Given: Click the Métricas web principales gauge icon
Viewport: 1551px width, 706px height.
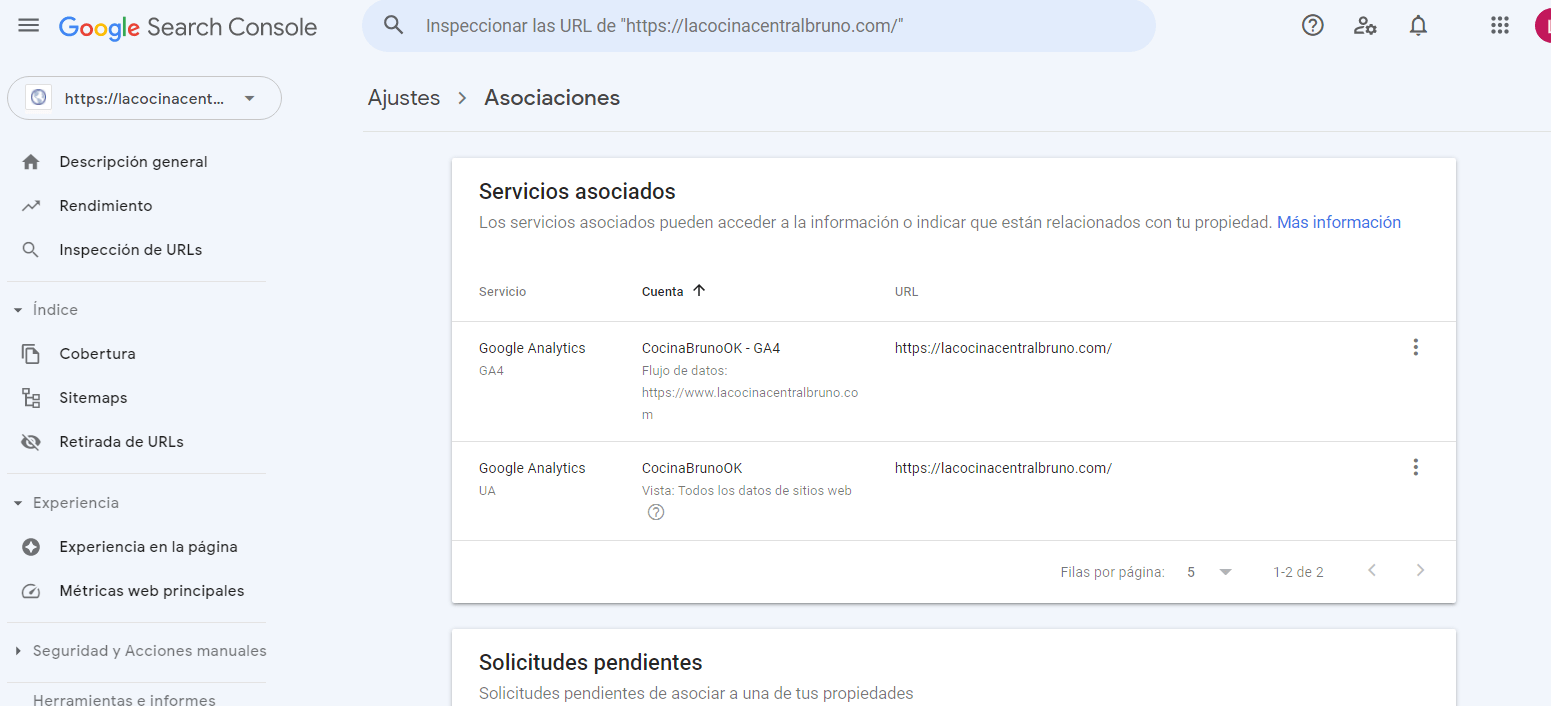Looking at the screenshot, I should pos(31,591).
